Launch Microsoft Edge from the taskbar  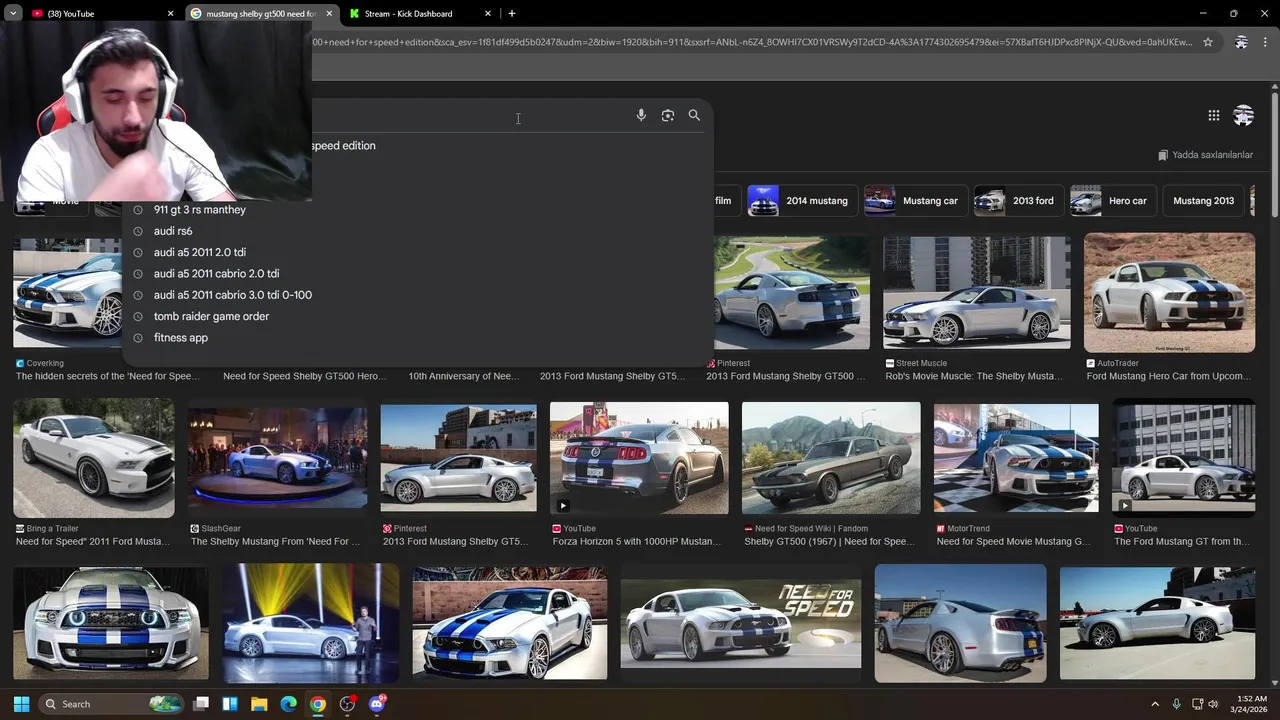tap(288, 704)
